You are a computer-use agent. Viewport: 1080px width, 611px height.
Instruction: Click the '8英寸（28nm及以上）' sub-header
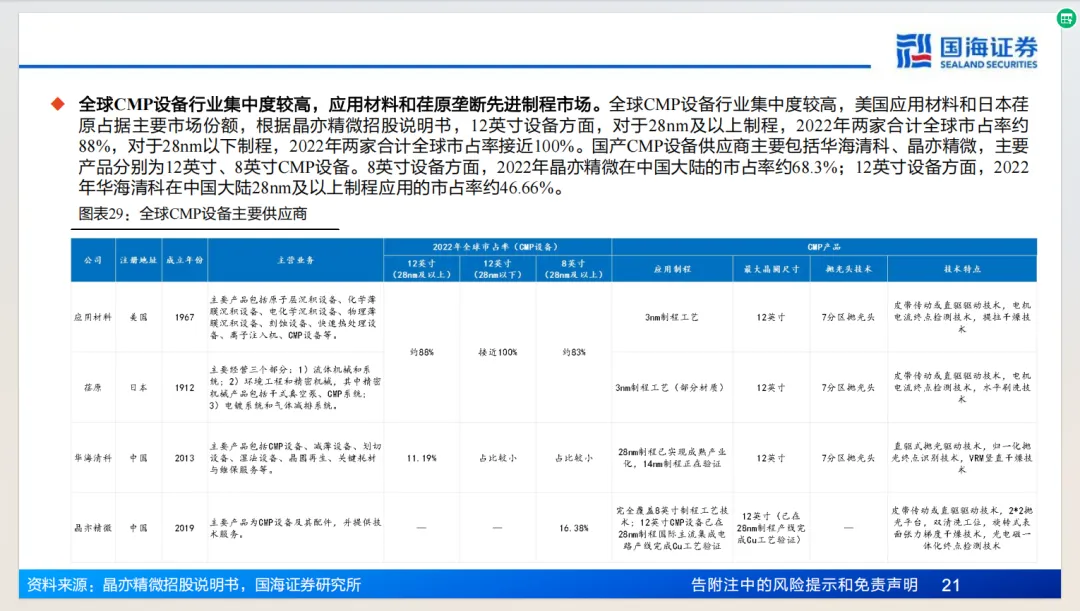pos(574,269)
